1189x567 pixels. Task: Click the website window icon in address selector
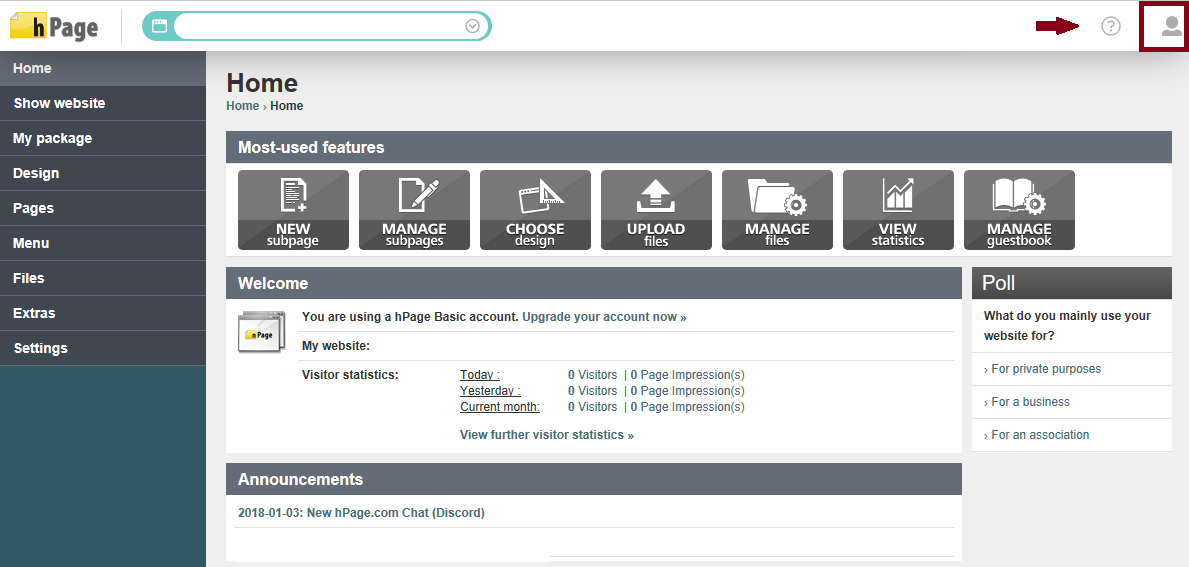(x=159, y=27)
